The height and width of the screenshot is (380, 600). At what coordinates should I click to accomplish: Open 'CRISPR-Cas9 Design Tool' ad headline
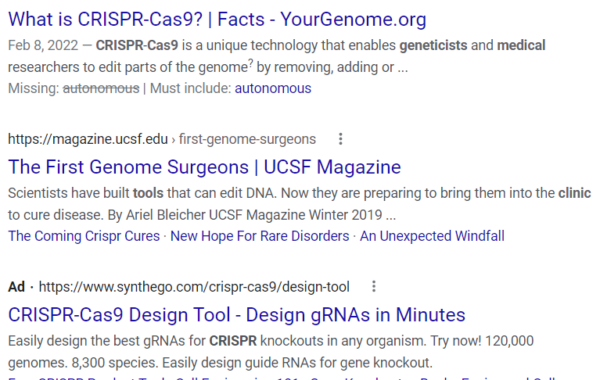coord(236,315)
